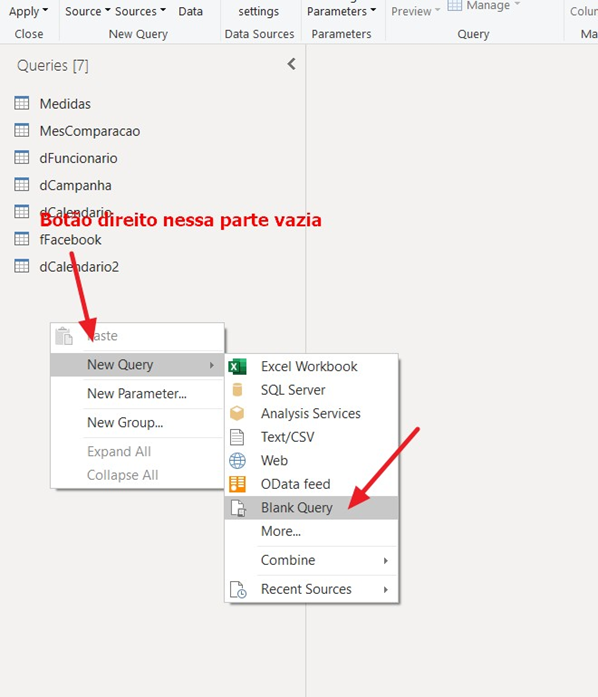Click the table icon beside MesComparacao
This screenshot has height=697, width=598.
pos(21,130)
